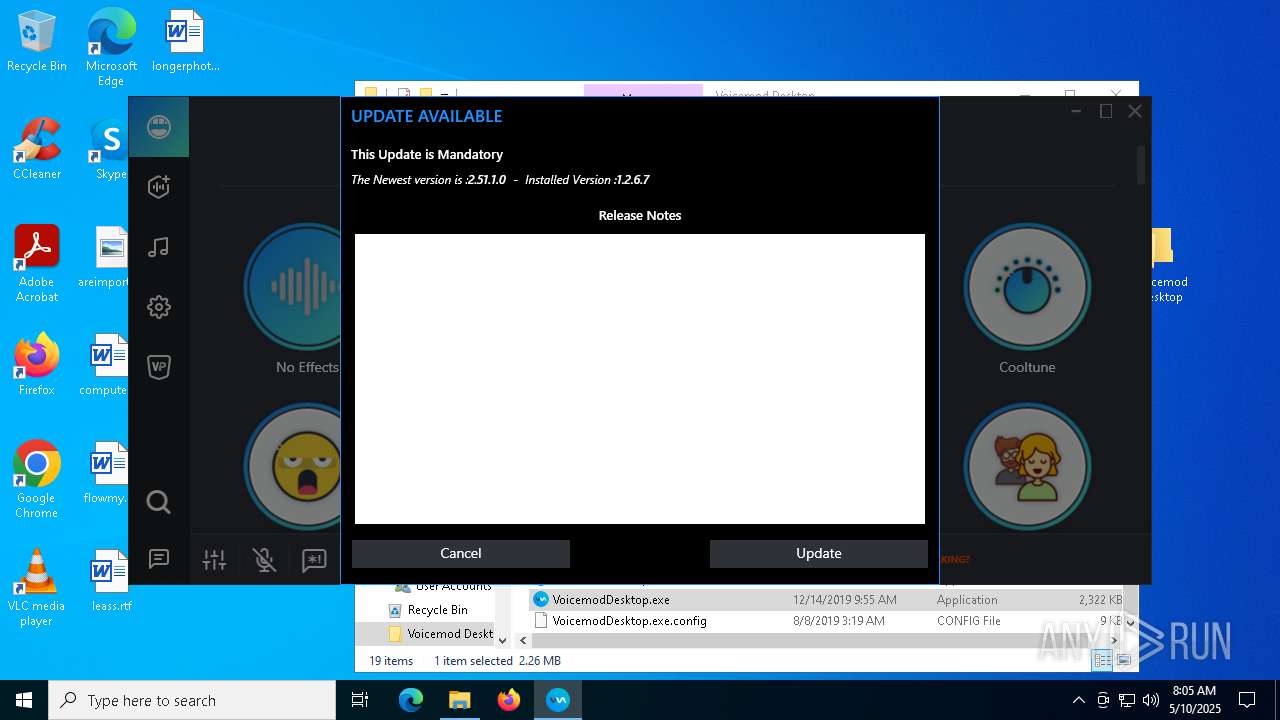Image resolution: width=1280 pixels, height=720 pixels.
Task: Click the Voicemod window vertical scrollbar
Action: (1141, 165)
